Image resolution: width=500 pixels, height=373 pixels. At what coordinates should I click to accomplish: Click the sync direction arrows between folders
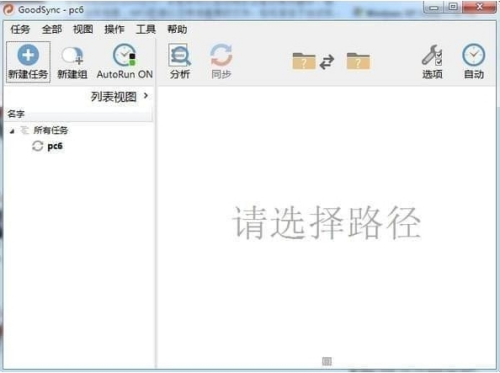click(x=327, y=62)
